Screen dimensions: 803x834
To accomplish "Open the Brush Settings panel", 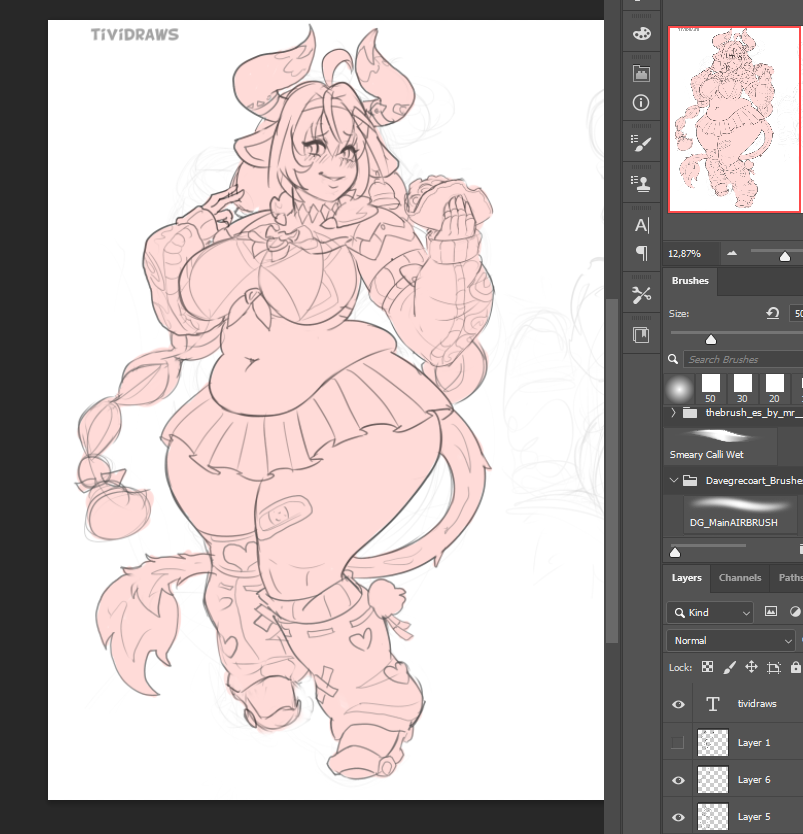I will (641, 142).
